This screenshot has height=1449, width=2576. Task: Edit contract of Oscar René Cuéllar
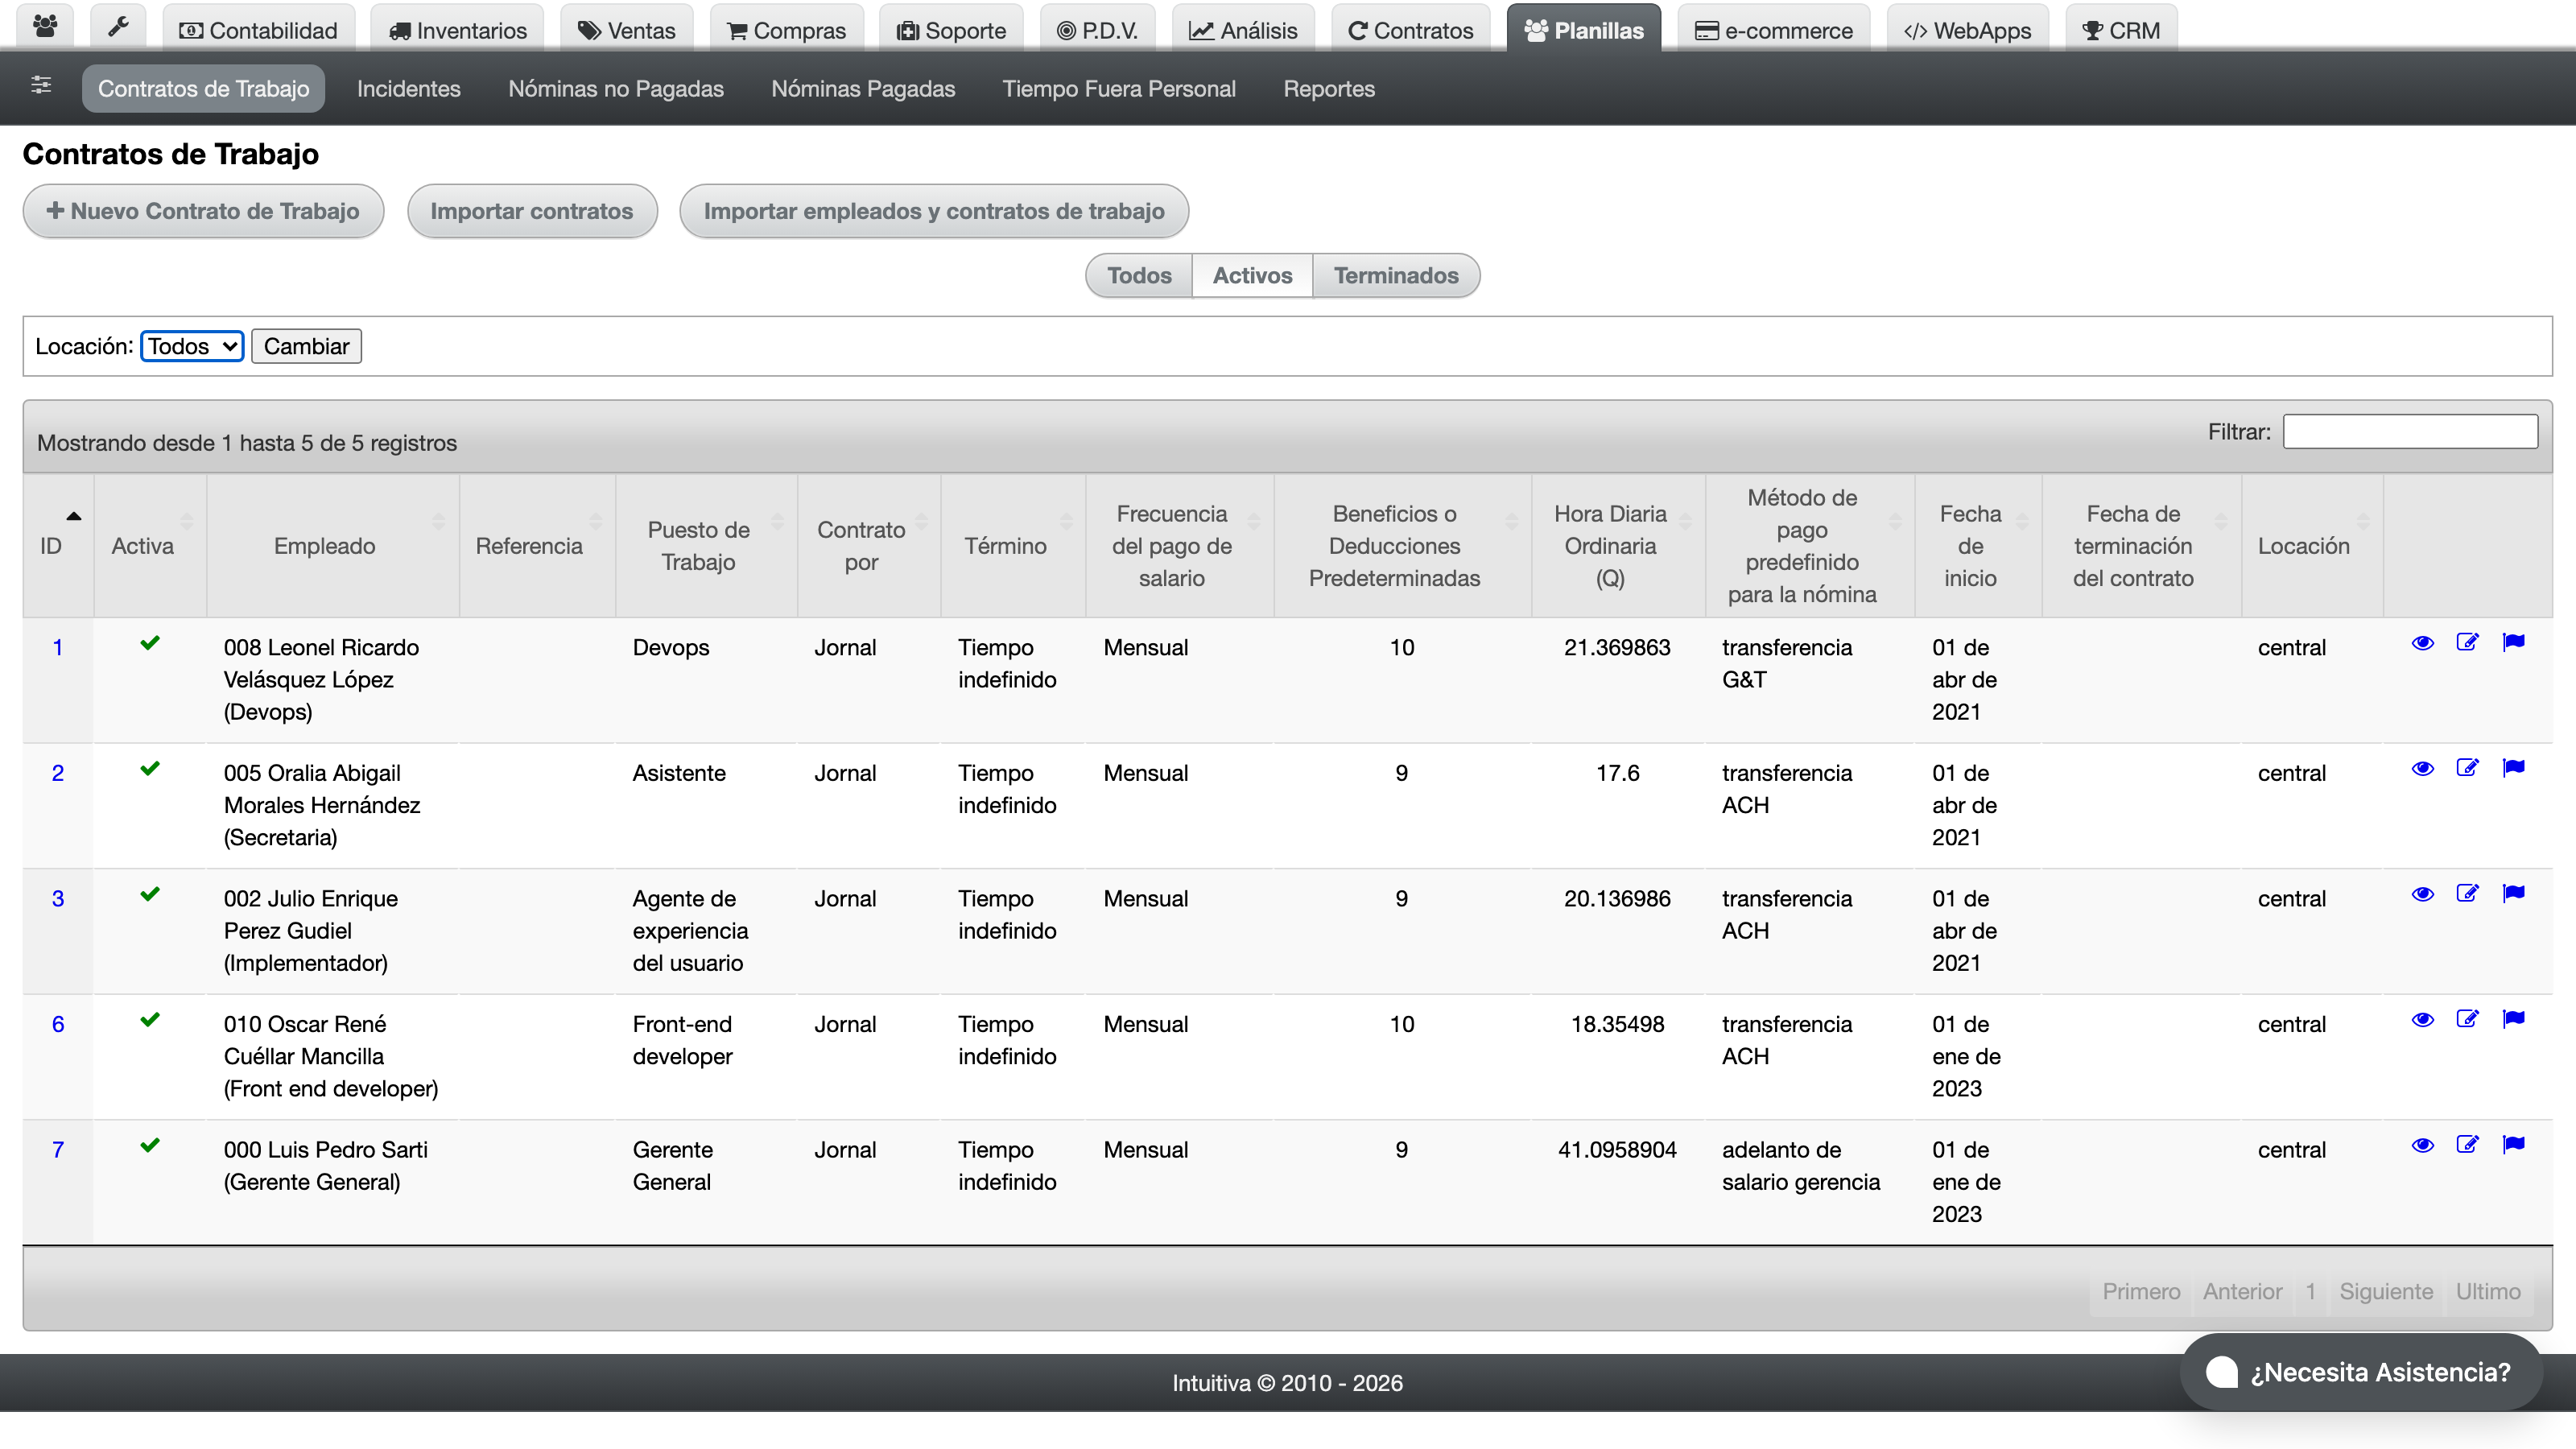[2467, 1019]
